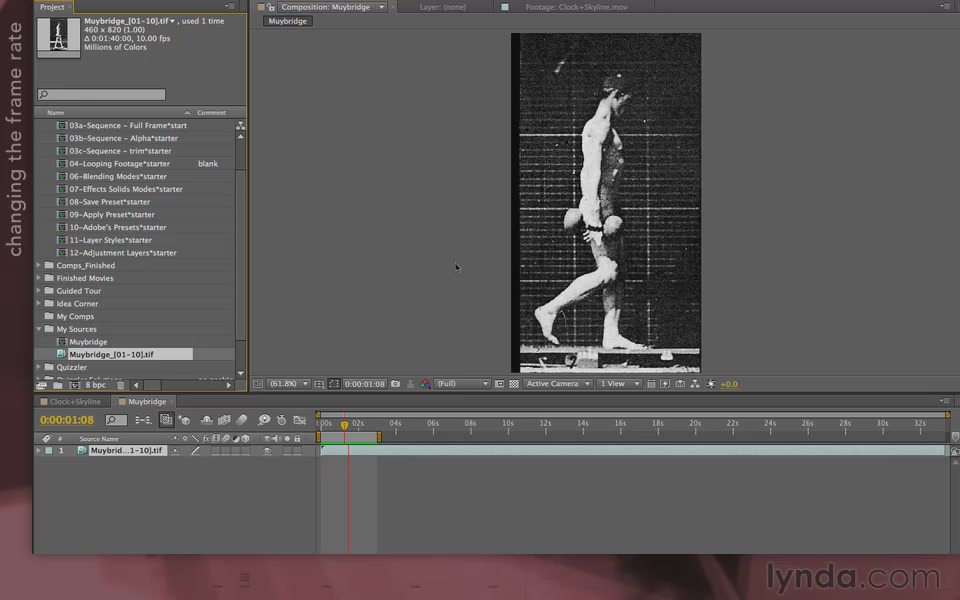Select the Project panel tab
The image size is (960, 600).
pyautogui.click(x=52, y=7)
